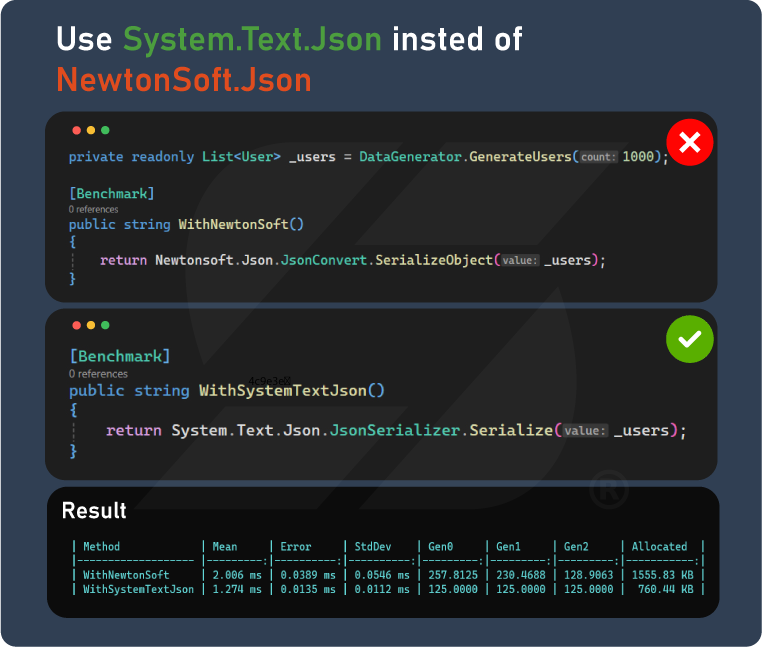This screenshot has height=647, width=762.
Task: Click the Result heading
Action: tap(94, 511)
